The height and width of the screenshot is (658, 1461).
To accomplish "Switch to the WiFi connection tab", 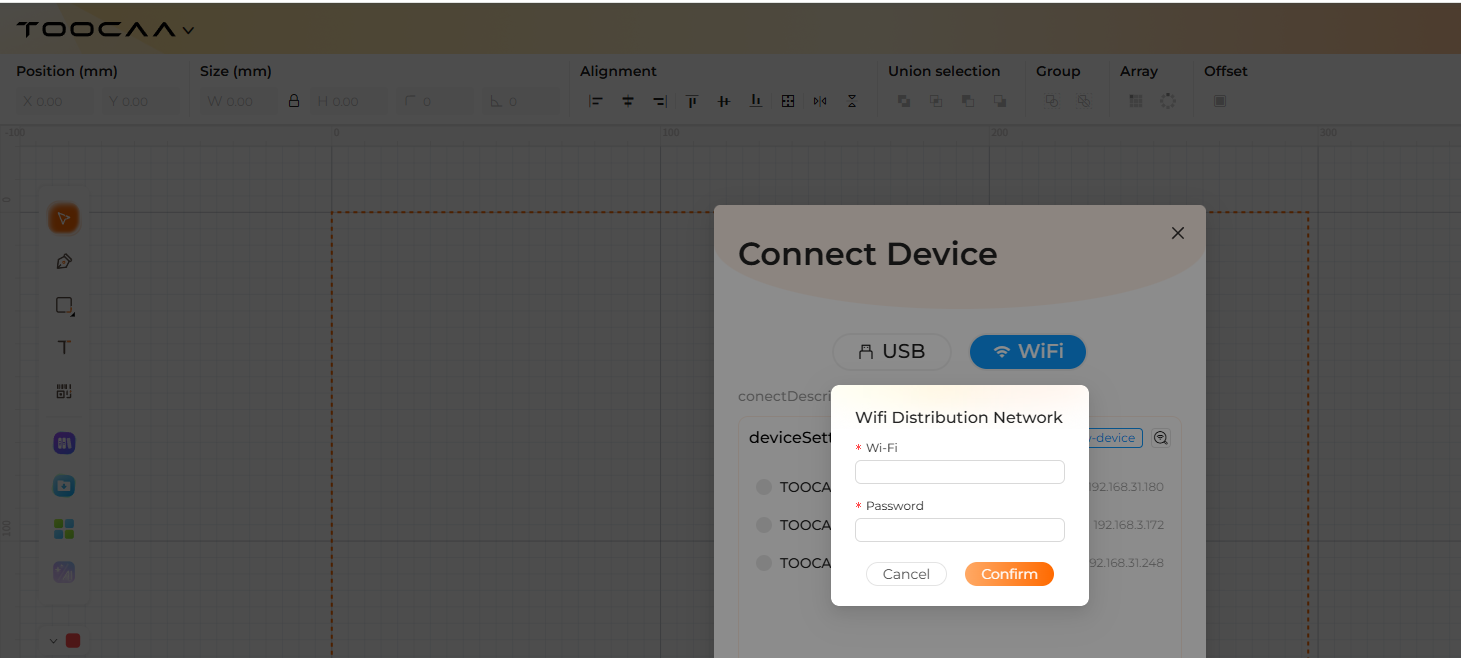I will coord(1028,352).
